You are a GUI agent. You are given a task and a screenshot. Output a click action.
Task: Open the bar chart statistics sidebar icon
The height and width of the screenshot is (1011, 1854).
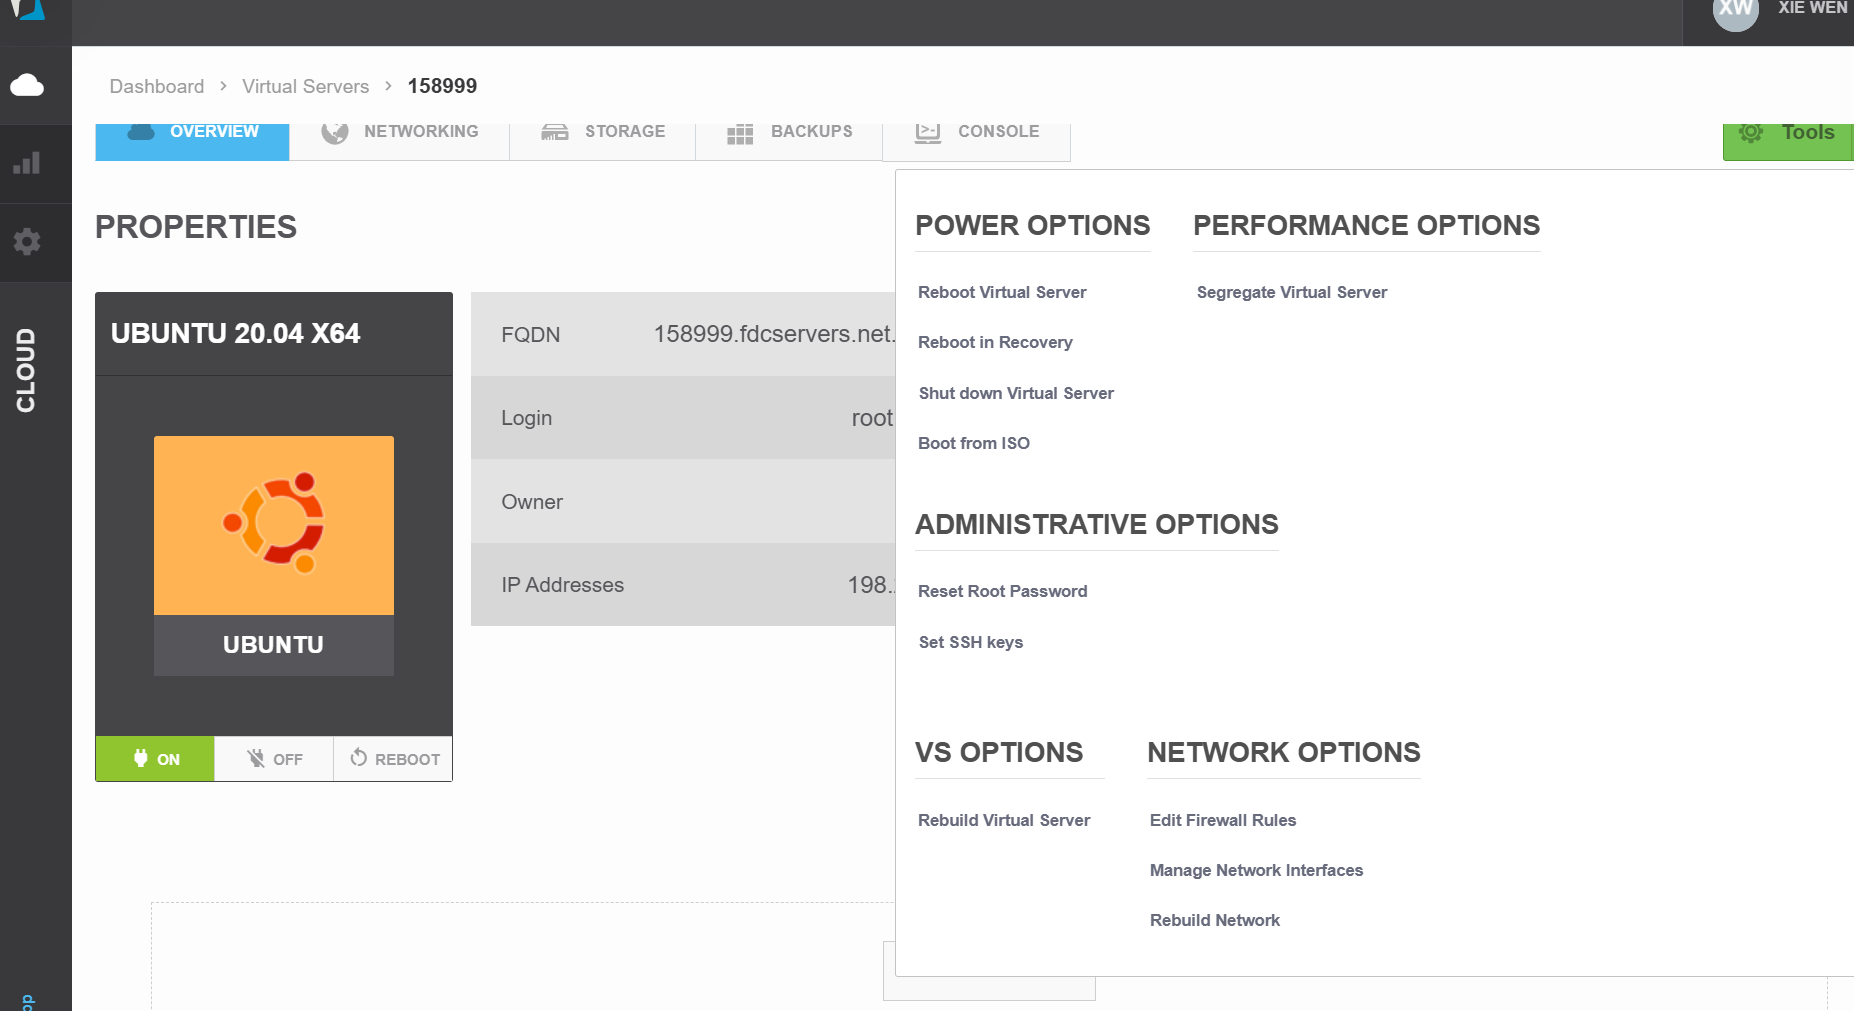tap(27, 164)
